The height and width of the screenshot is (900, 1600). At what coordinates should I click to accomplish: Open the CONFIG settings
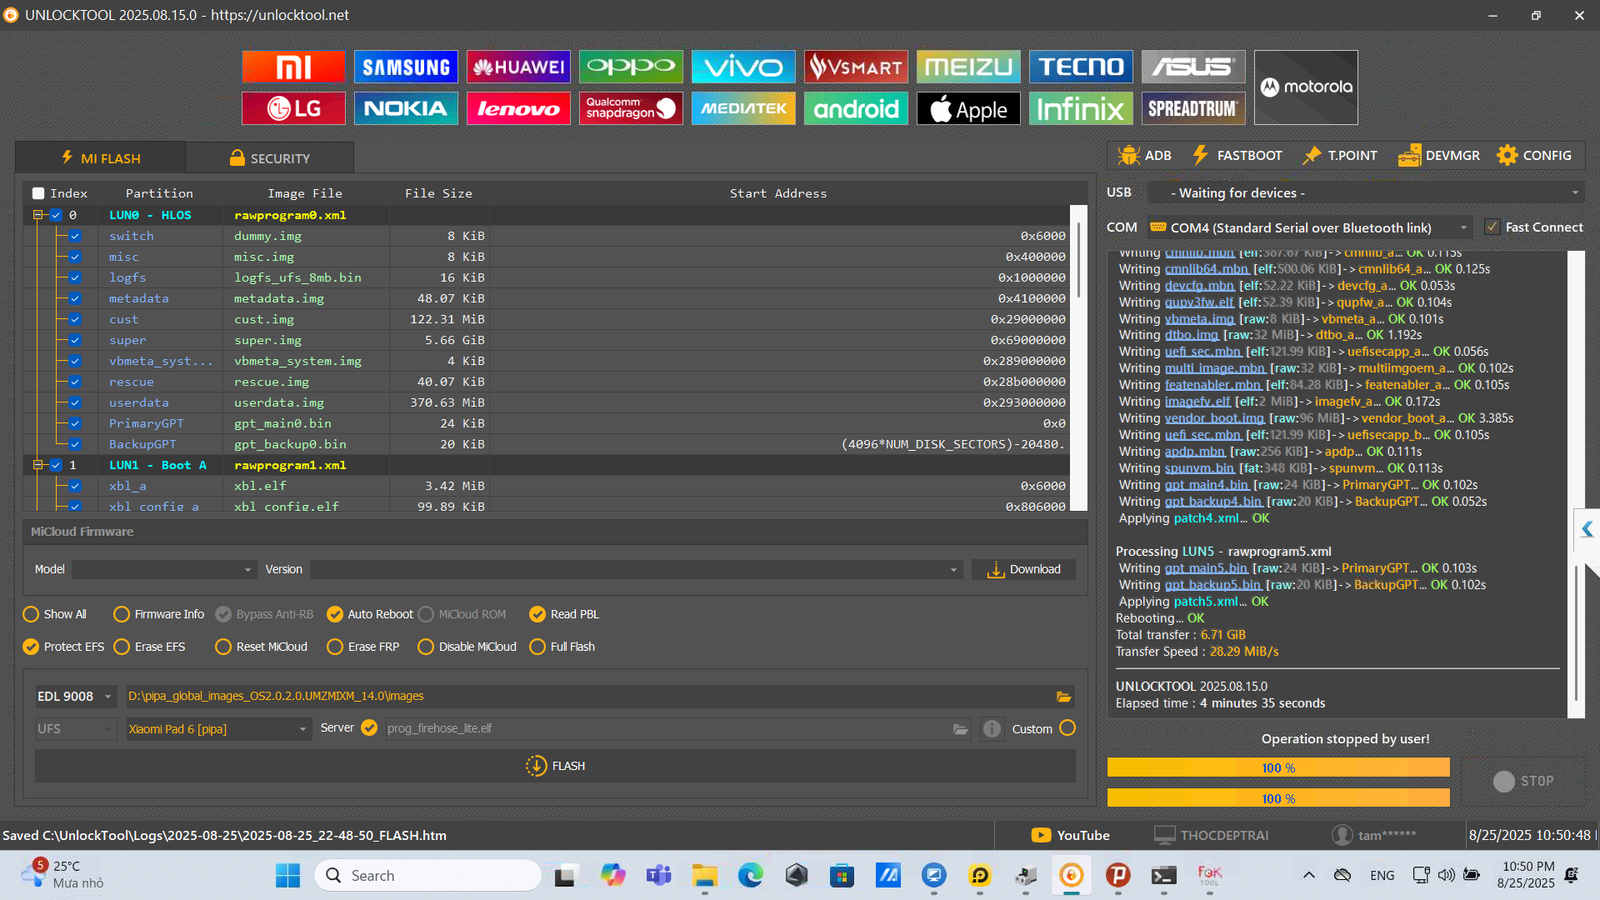click(1534, 155)
